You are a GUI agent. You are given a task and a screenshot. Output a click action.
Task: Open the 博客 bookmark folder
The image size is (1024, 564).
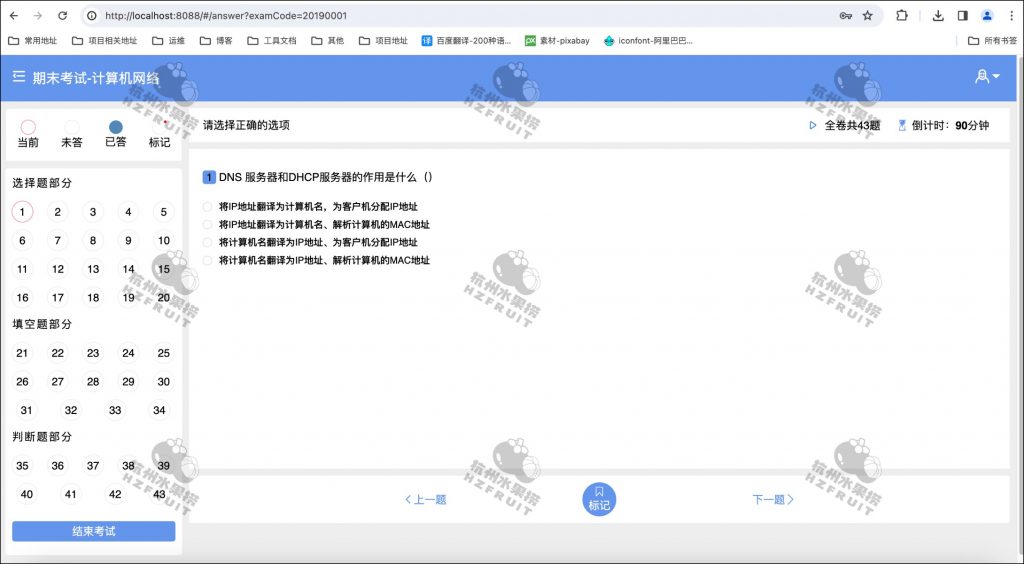[216, 40]
